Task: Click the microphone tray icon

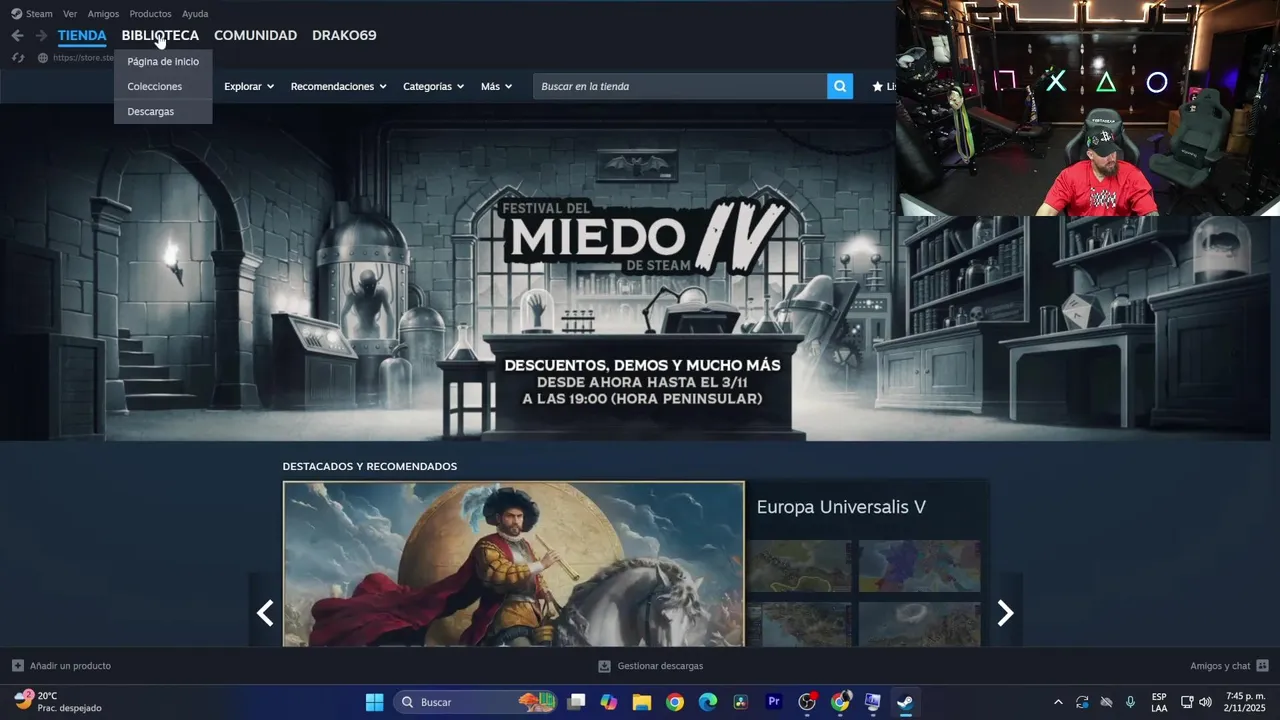Action: coord(1130,702)
